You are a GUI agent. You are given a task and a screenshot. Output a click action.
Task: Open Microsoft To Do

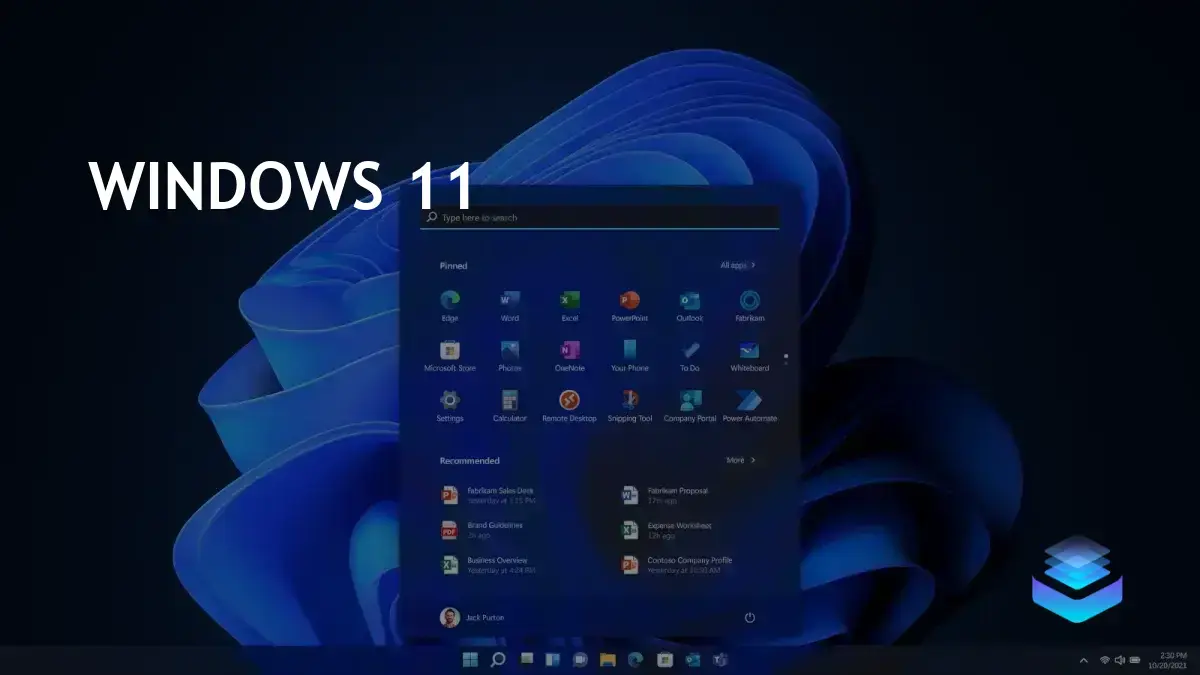[x=689, y=354]
